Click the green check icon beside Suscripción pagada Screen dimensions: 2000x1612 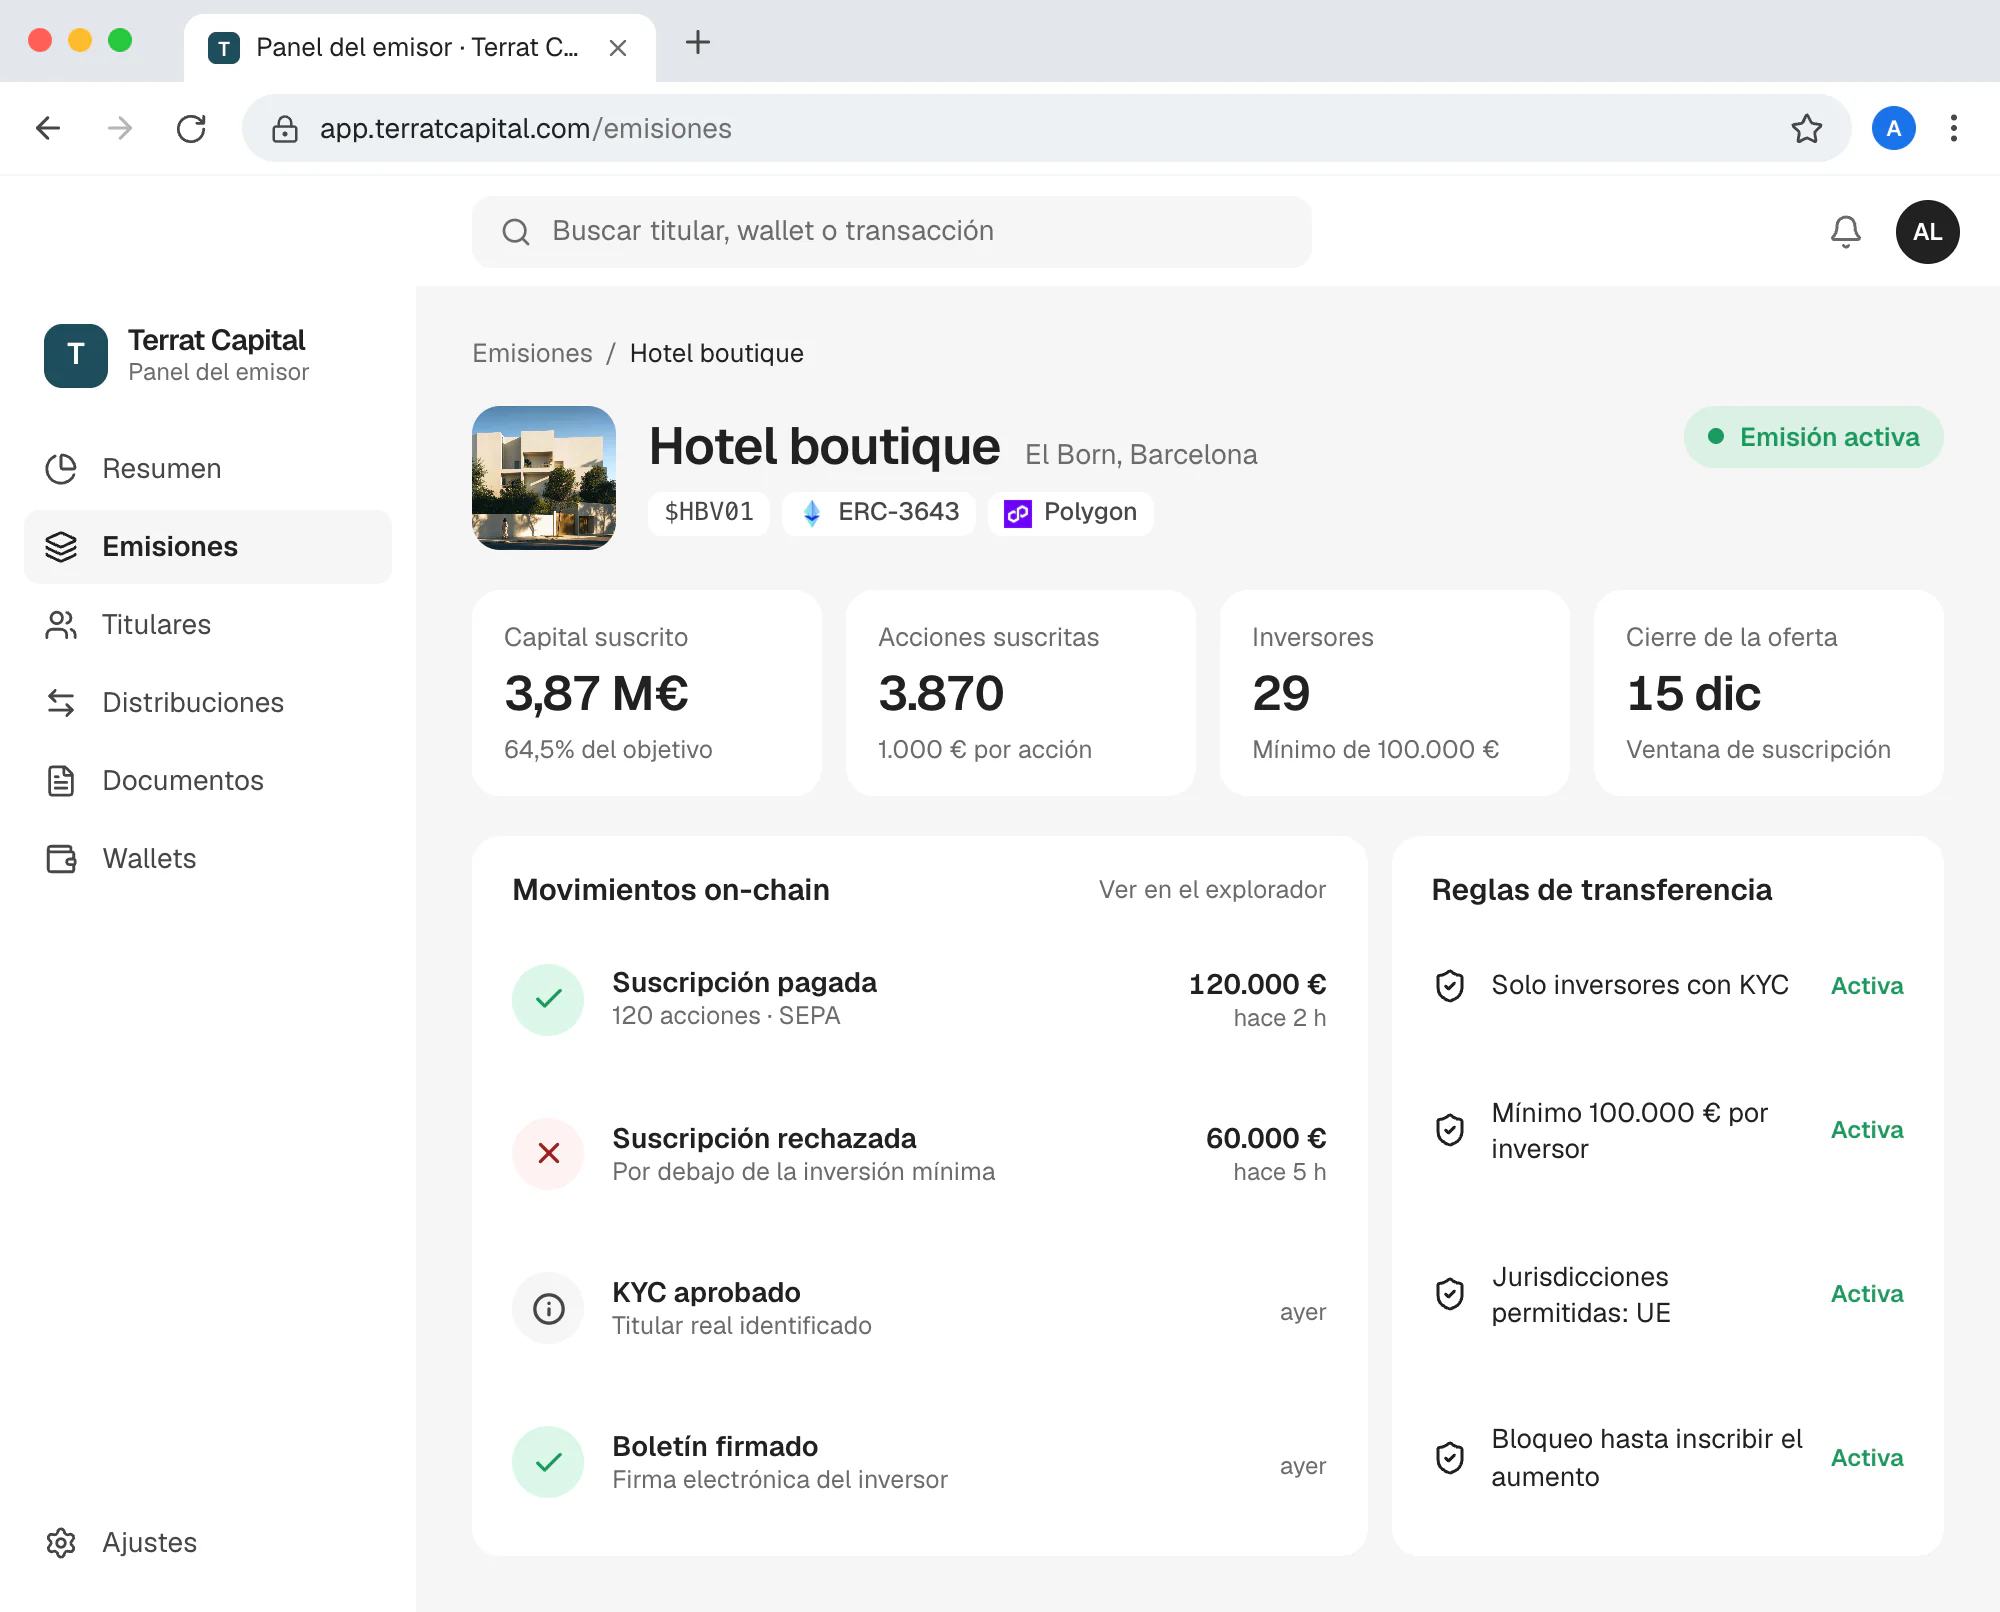pyautogui.click(x=548, y=999)
